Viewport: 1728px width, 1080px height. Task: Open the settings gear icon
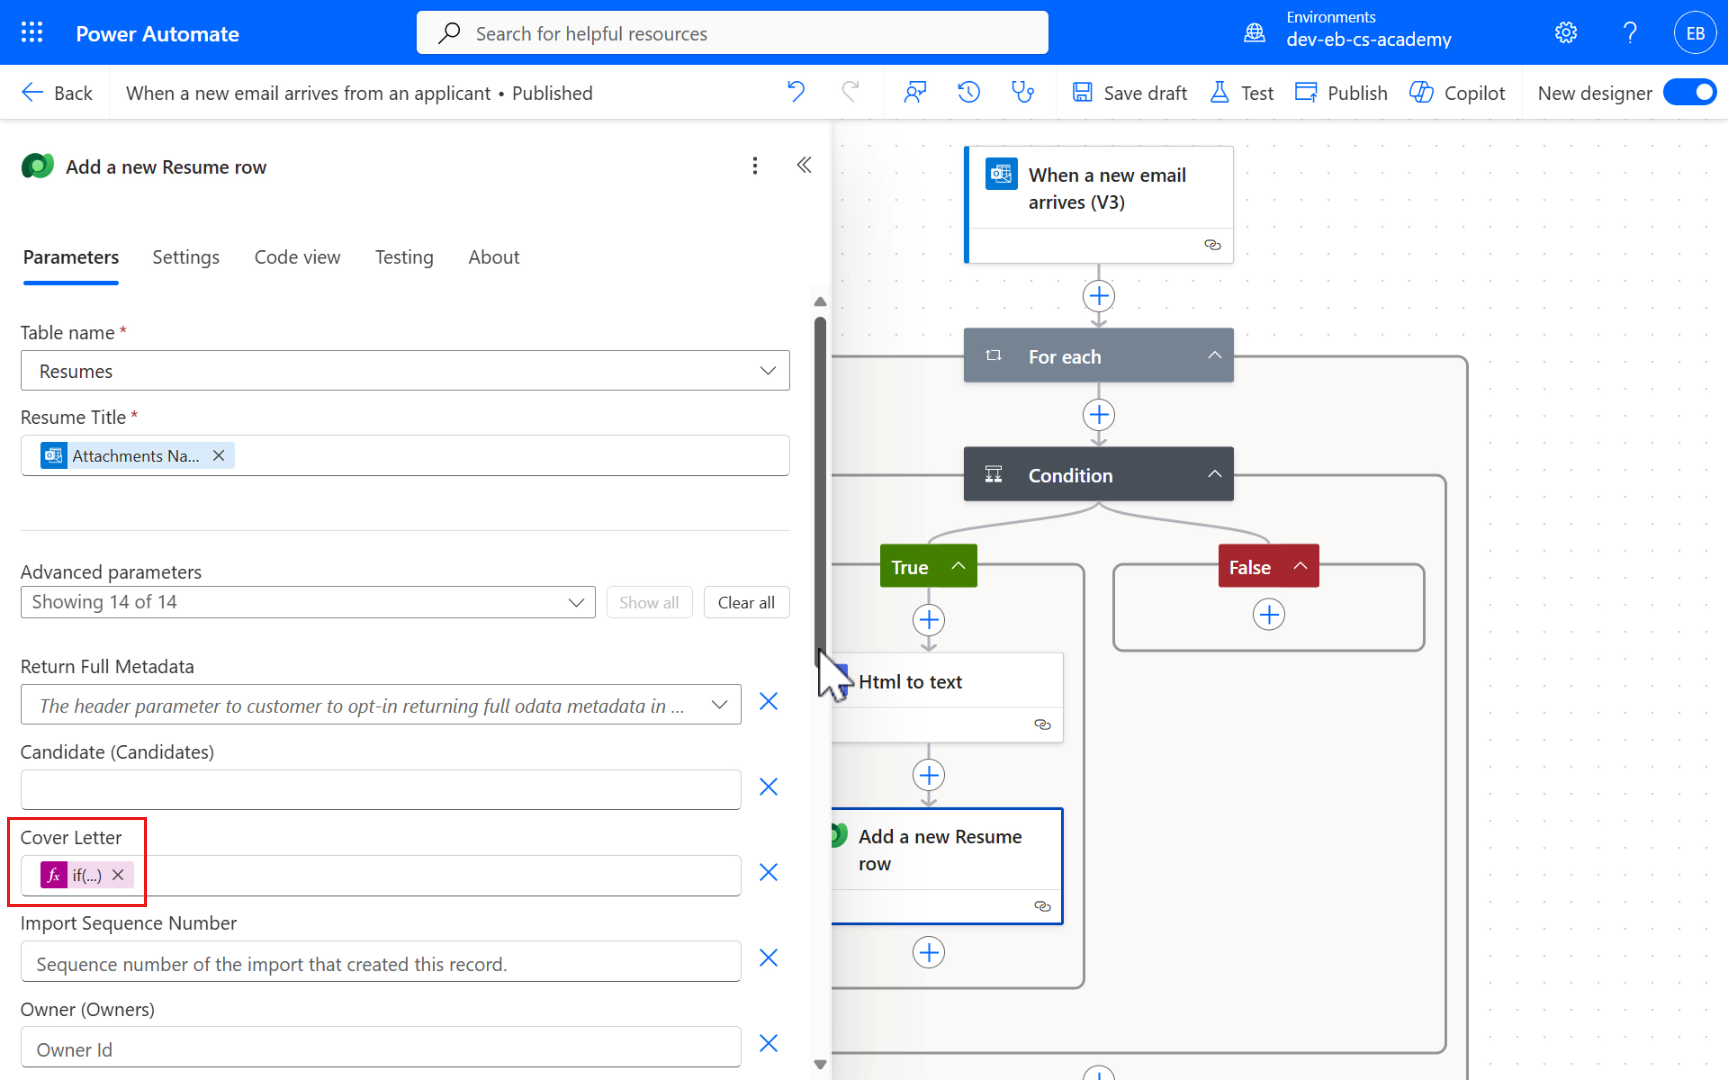[x=1566, y=33]
